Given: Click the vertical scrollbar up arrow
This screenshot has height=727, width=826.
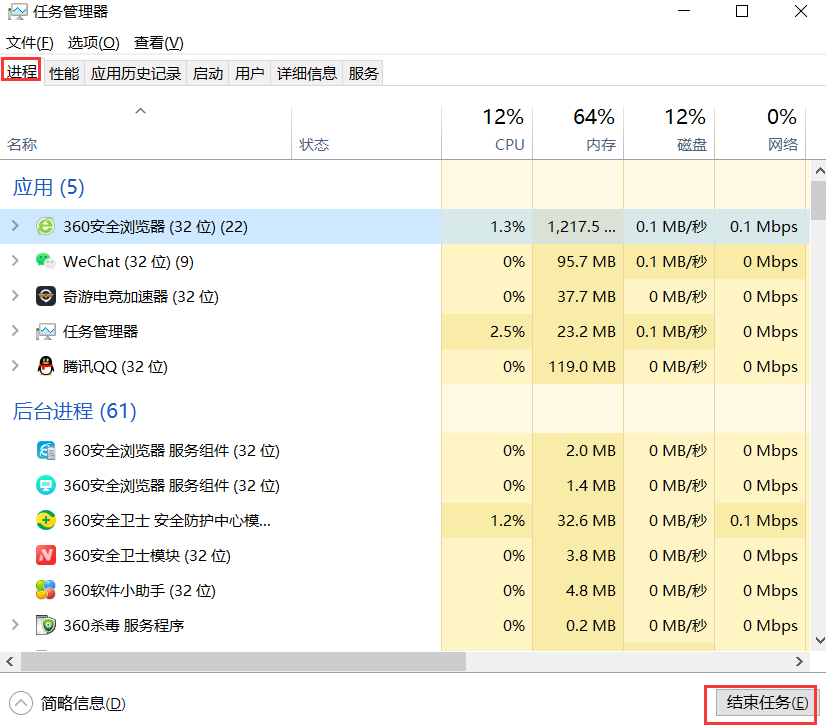Looking at the screenshot, I should [819, 171].
